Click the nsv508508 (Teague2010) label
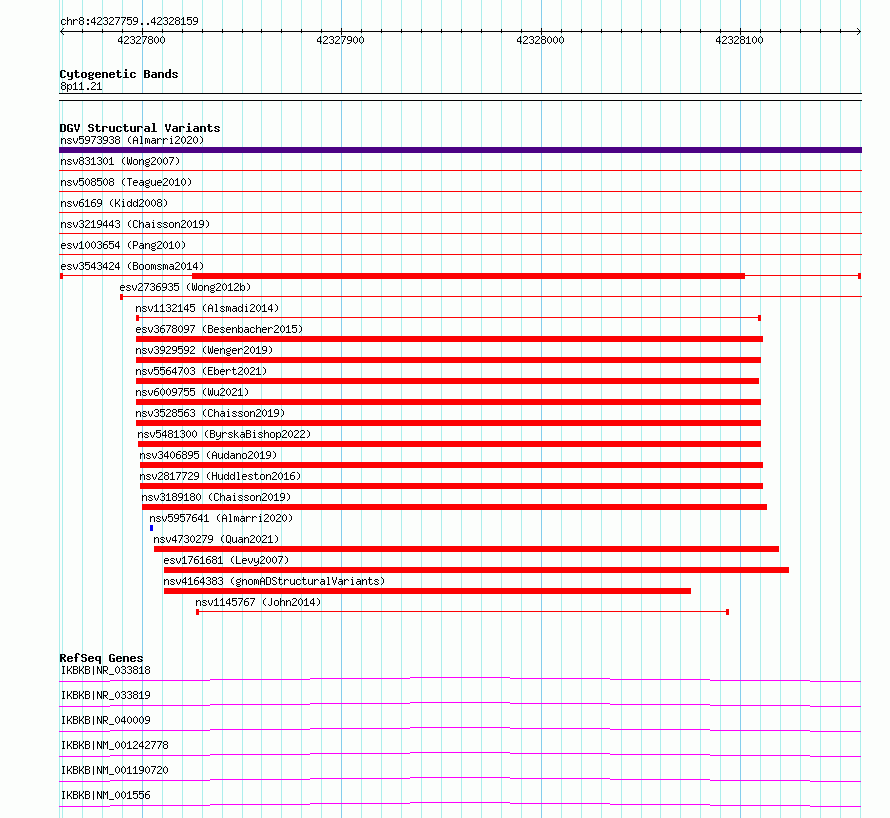Screen dimensions: 890x818 point(126,182)
